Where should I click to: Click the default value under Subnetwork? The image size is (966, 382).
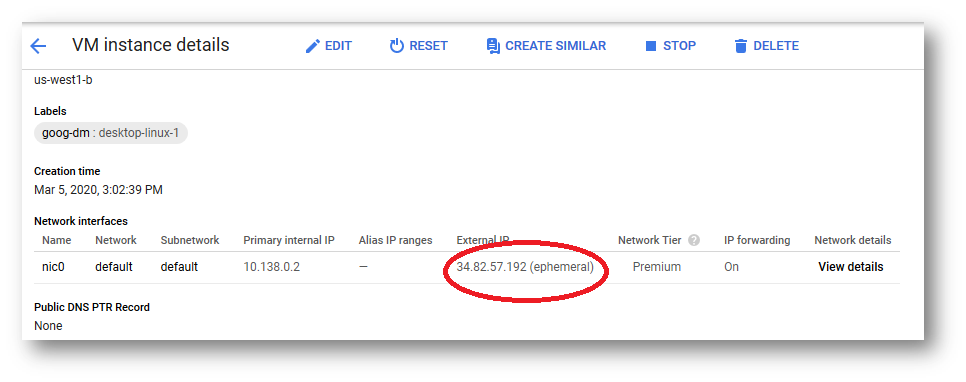pyautogui.click(x=179, y=267)
